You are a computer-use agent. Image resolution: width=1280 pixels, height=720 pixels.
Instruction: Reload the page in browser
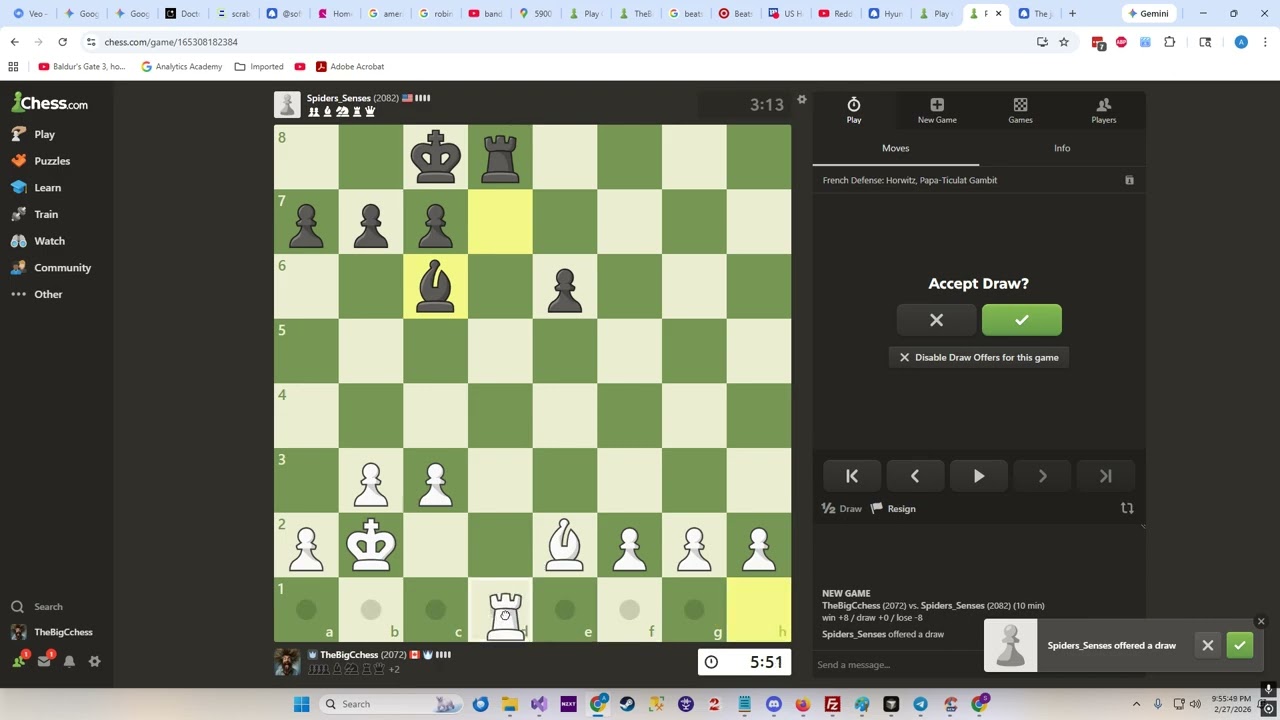coord(62,42)
